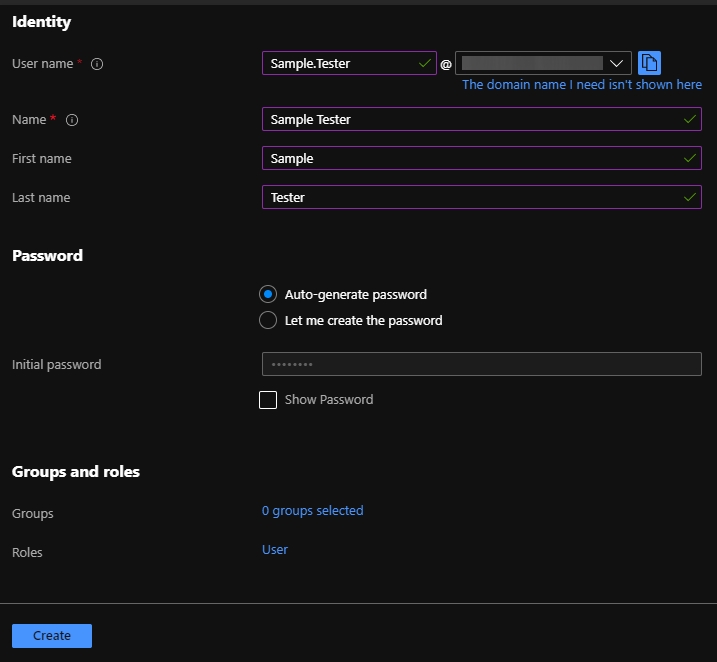Choose Let me create the password
This screenshot has width=717, height=662.
pyautogui.click(x=268, y=321)
